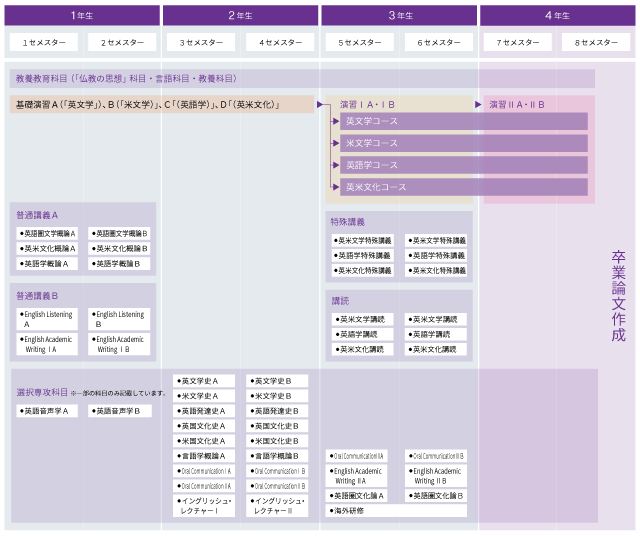Click English Academic Writing ⅡB box

(x=436, y=476)
